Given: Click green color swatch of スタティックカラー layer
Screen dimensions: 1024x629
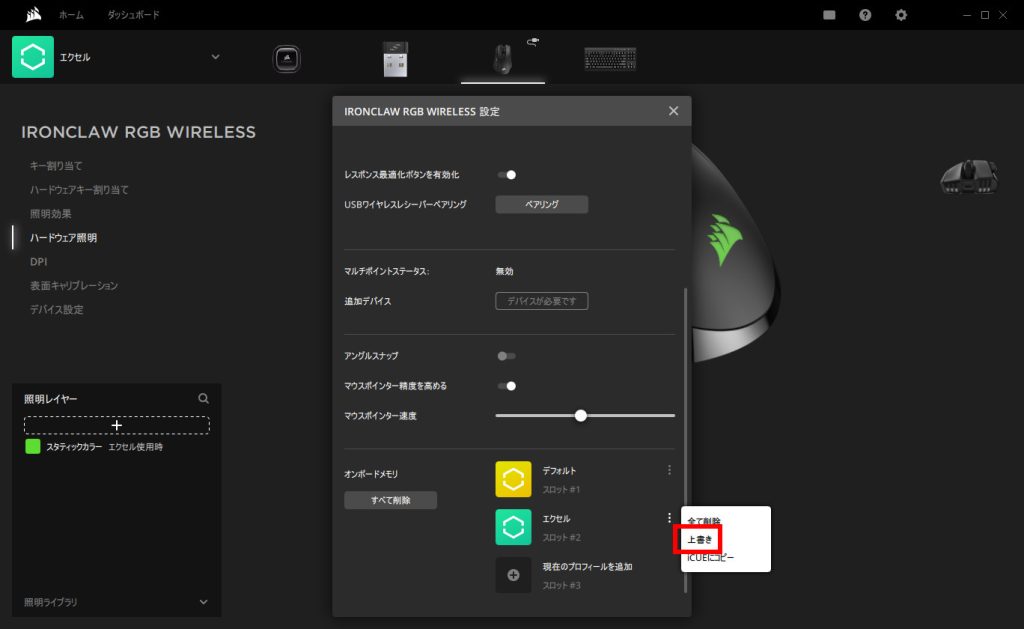Looking at the screenshot, I should (x=33, y=447).
